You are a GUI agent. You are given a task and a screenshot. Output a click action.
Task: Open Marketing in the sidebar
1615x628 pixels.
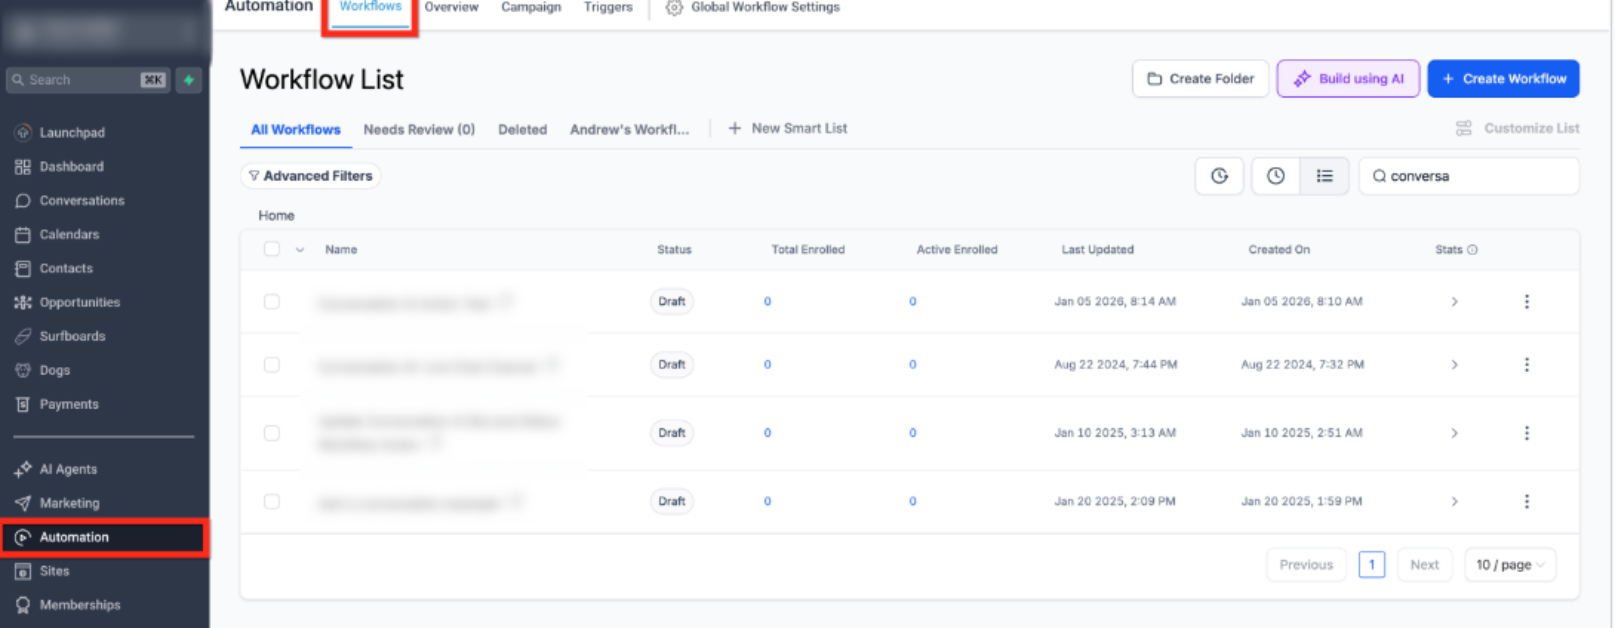pyautogui.click(x=58, y=503)
